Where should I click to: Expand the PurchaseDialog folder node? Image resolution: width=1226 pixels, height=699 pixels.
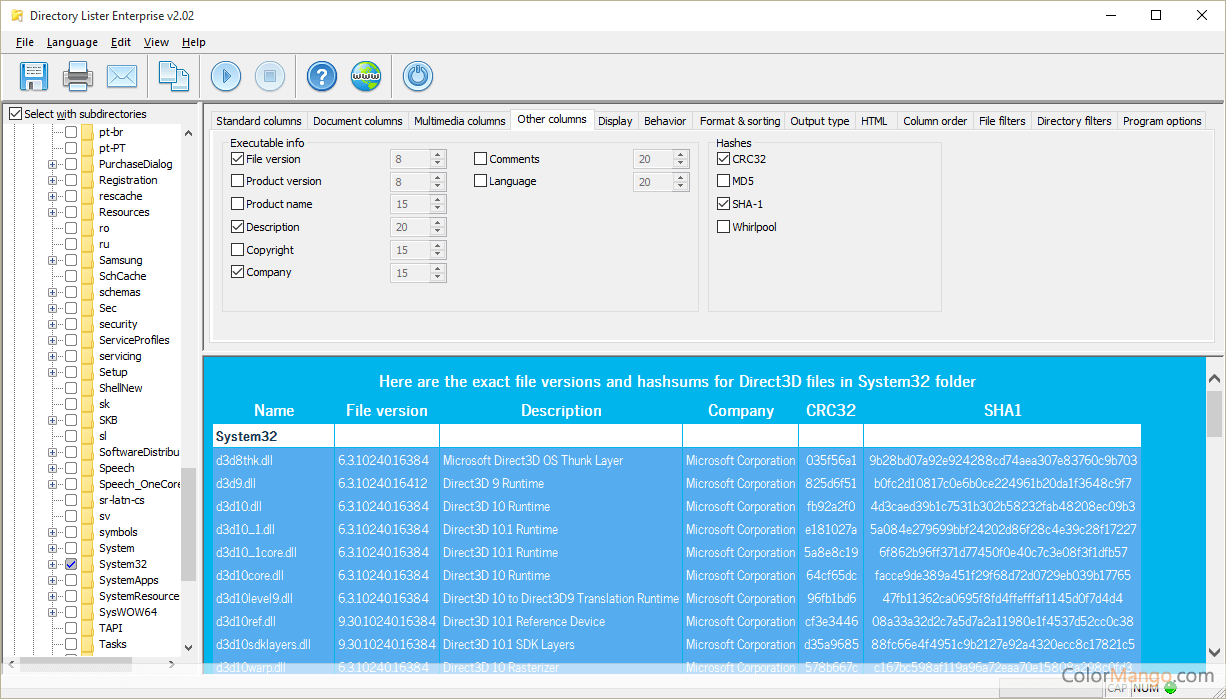pos(53,164)
